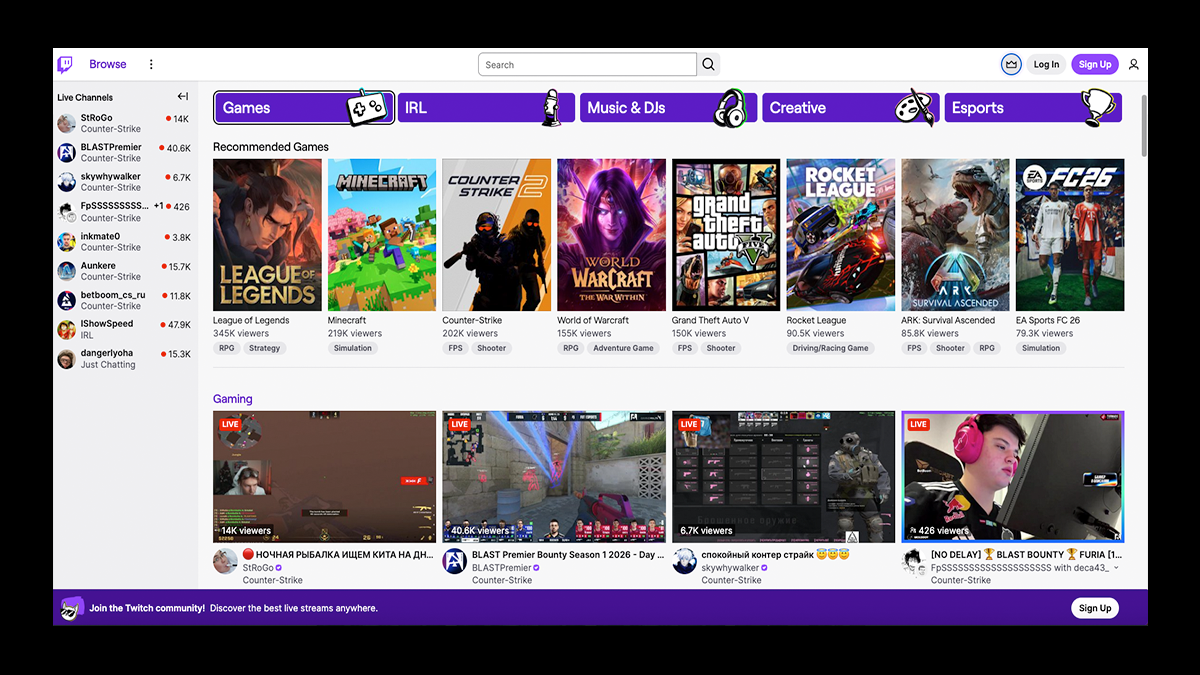The width and height of the screenshot is (1200, 675).
Task: Open the Minecraft game cover thumbnail
Action: click(381, 235)
